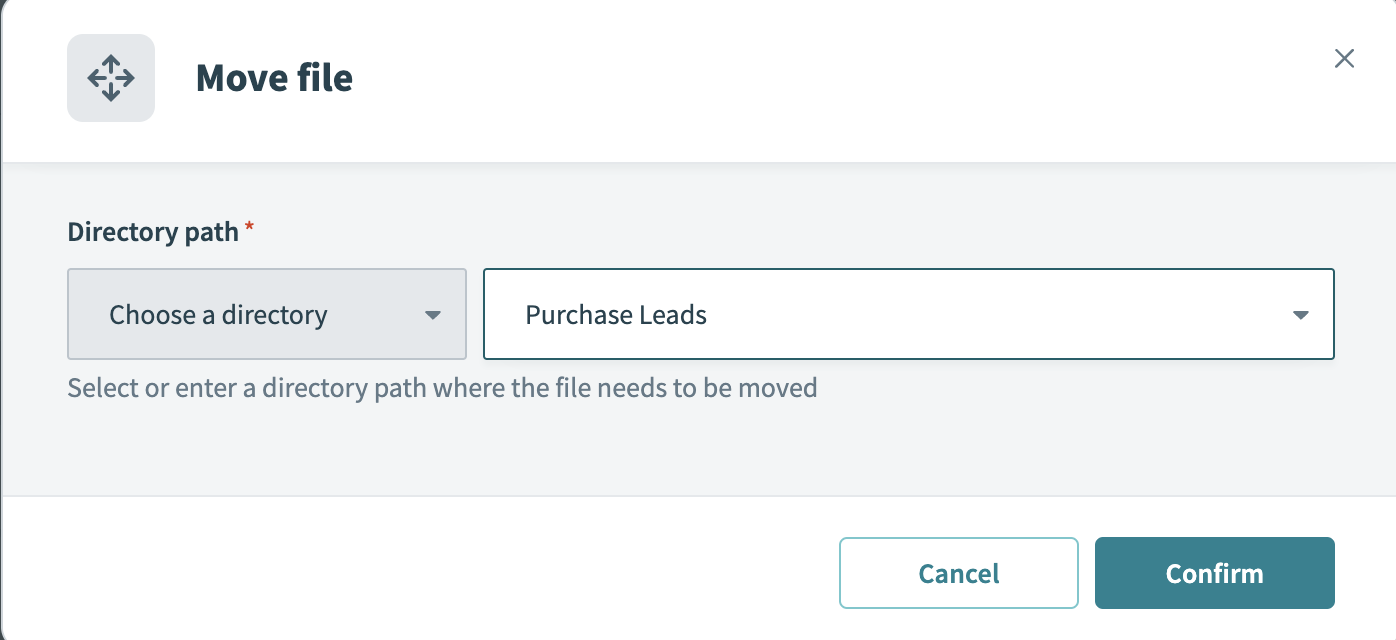Click the dismiss icon at top right
The width and height of the screenshot is (1396, 640).
tap(1344, 58)
